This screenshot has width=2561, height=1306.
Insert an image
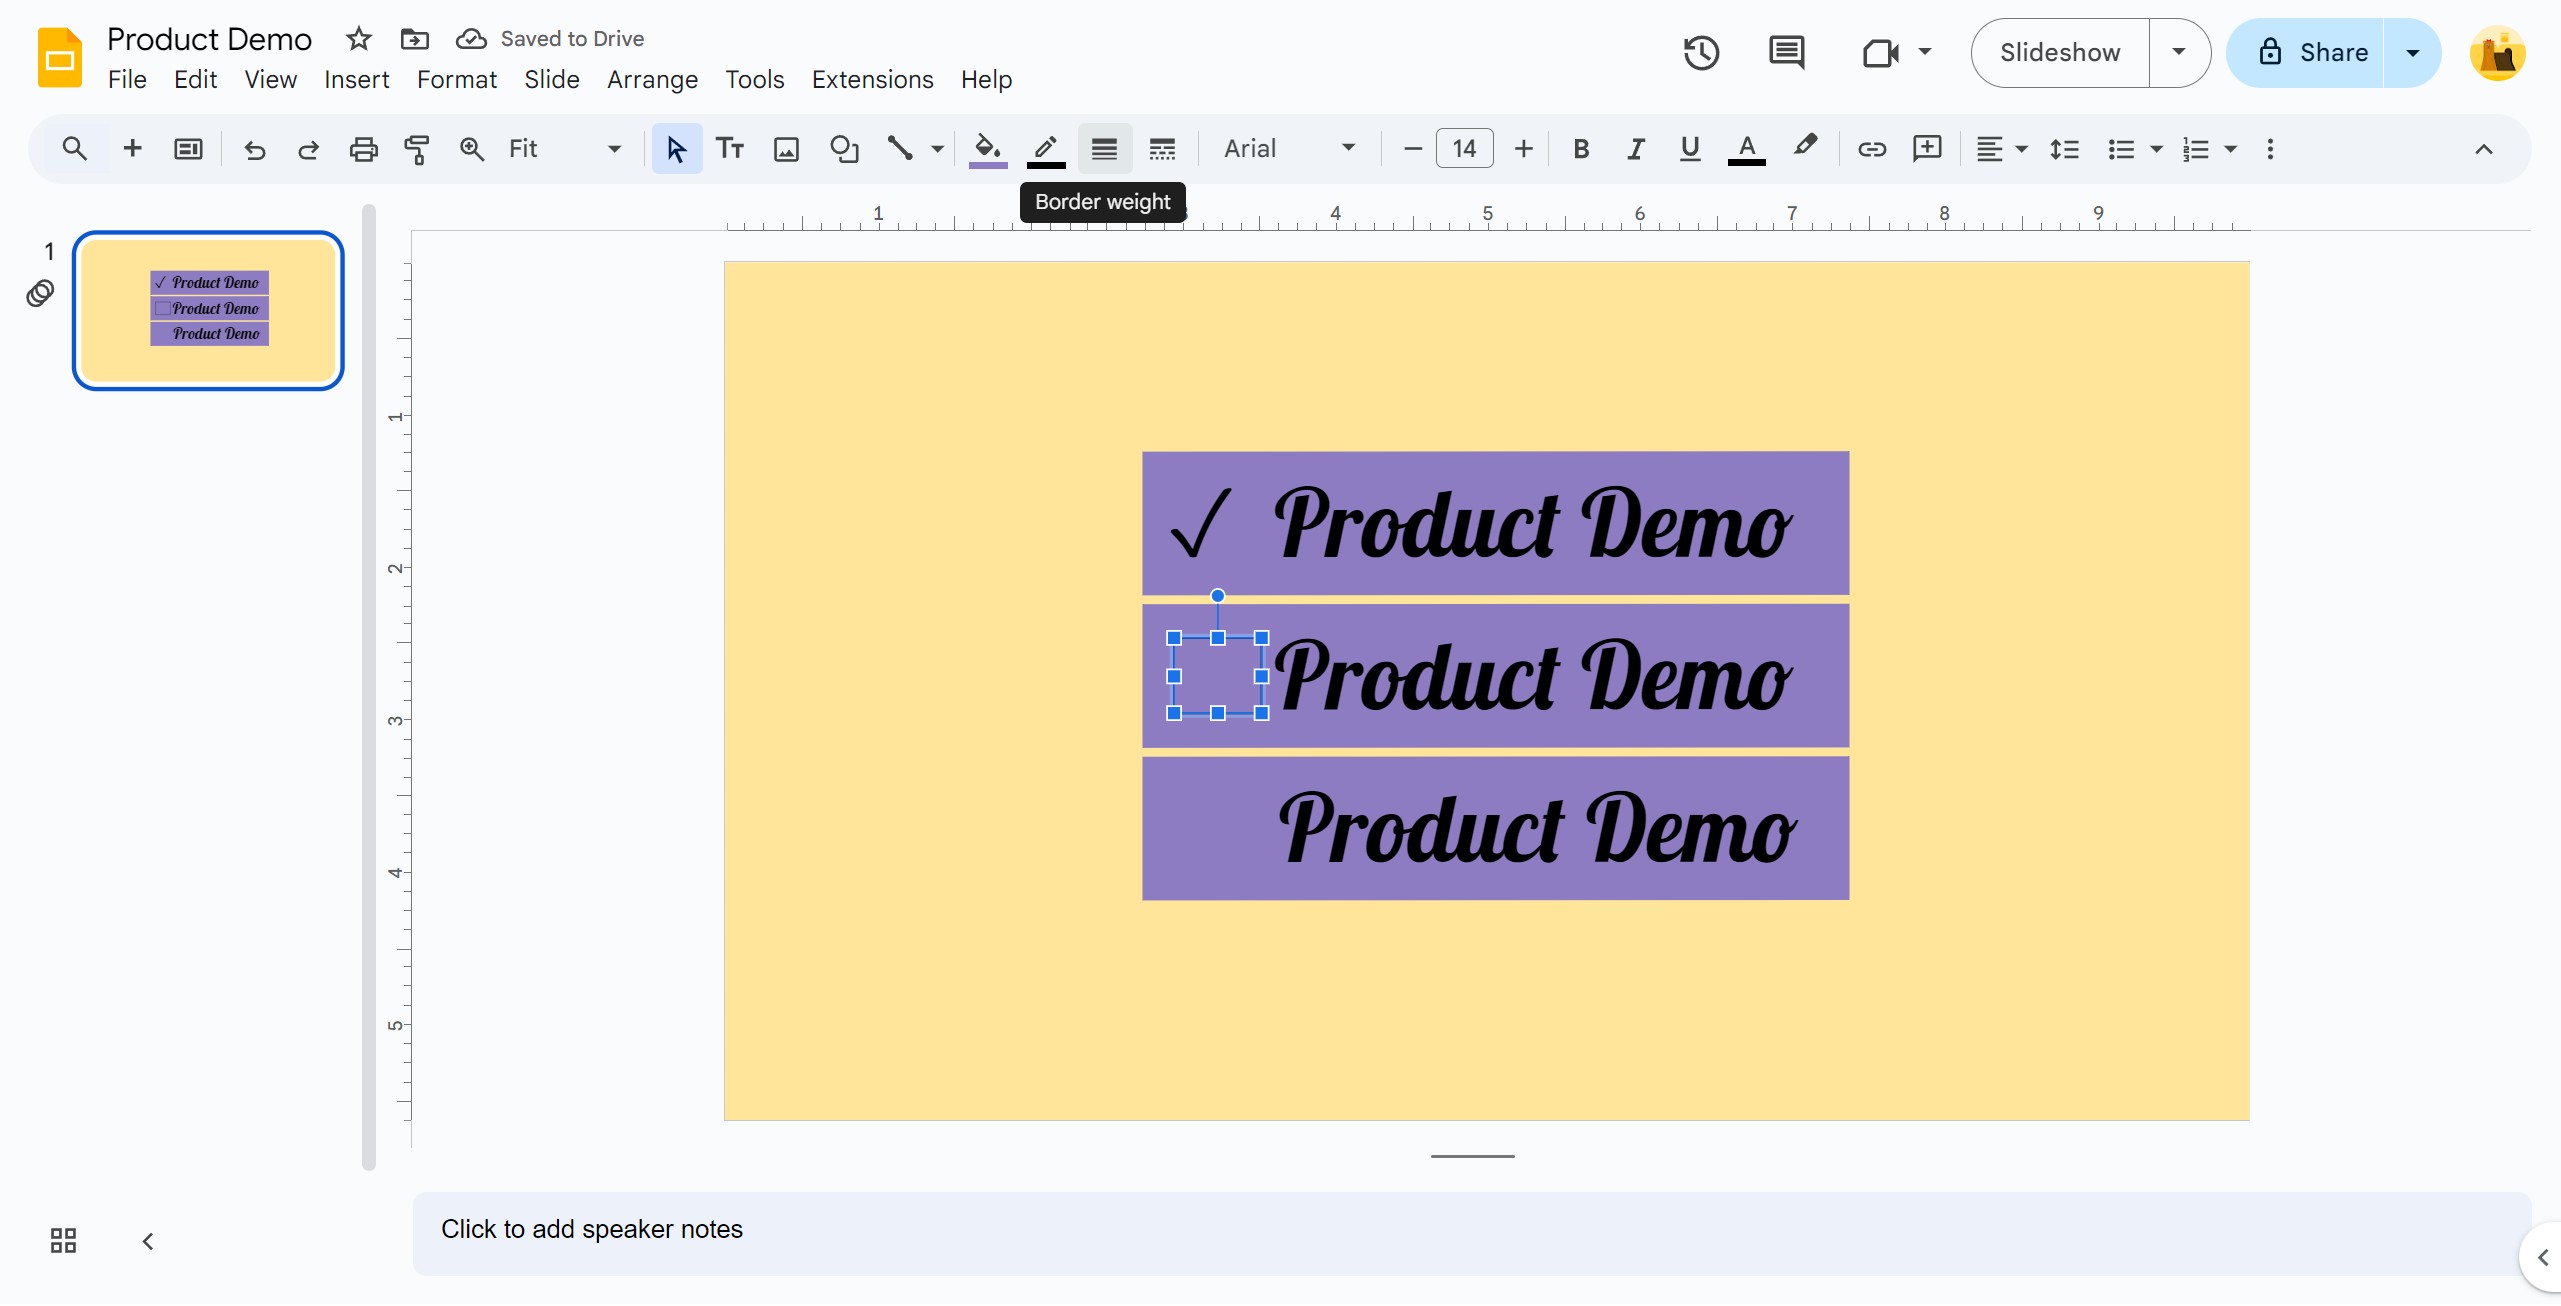click(x=787, y=149)
